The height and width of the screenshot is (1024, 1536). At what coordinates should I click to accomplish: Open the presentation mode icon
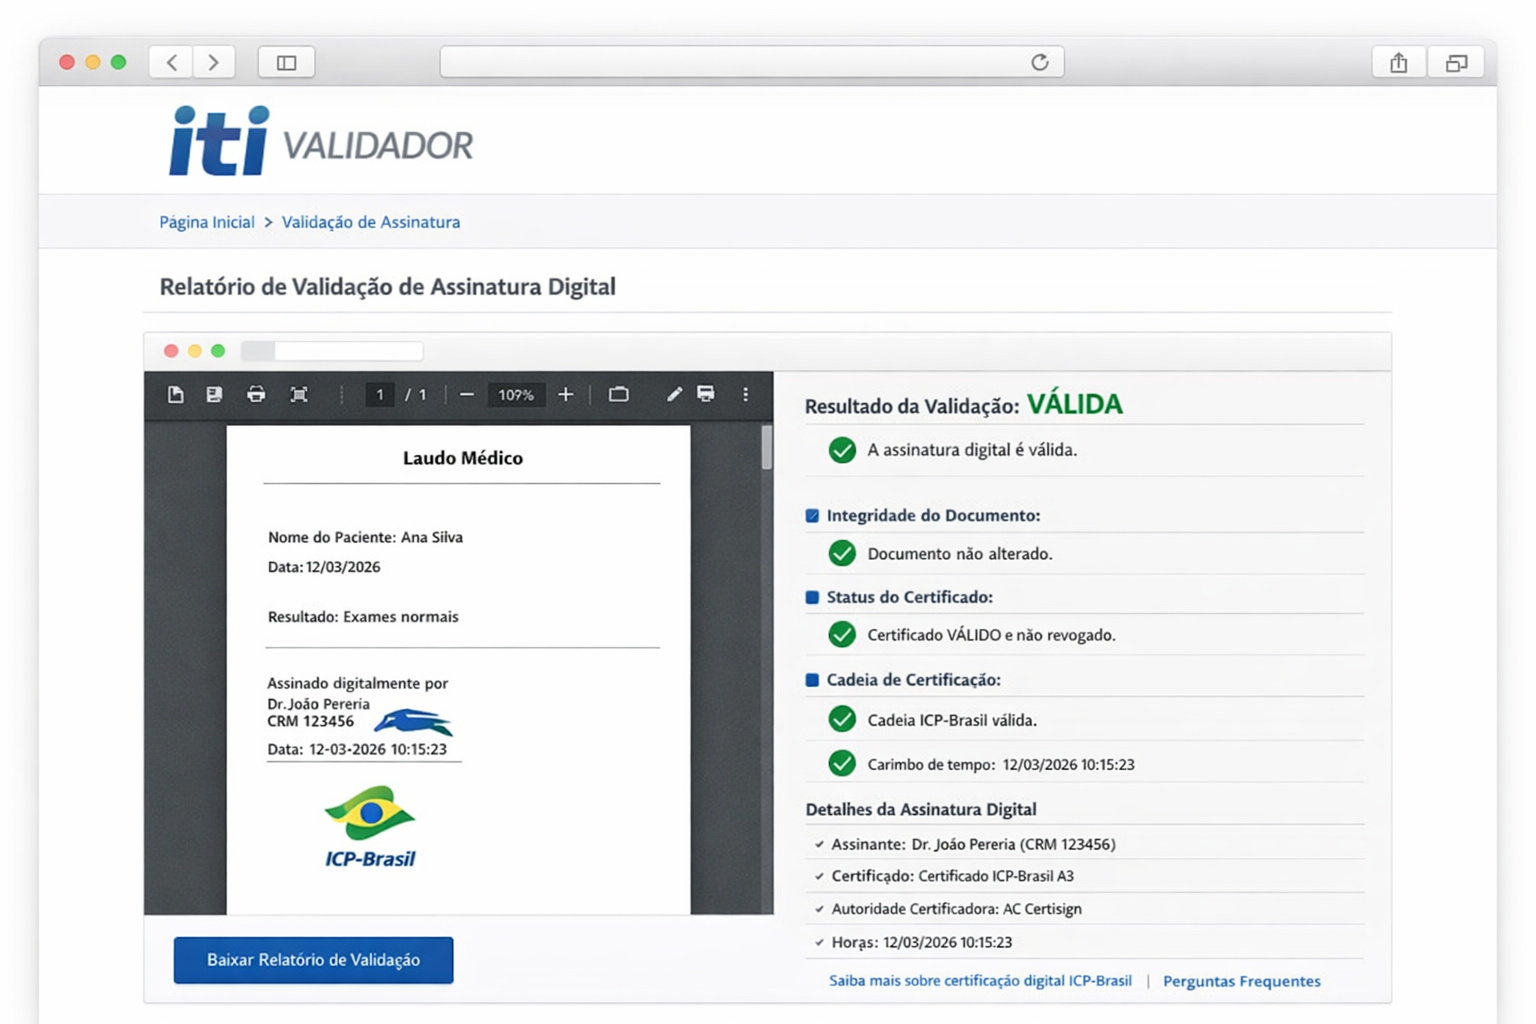pyautogui.click(x=619, y=394)
